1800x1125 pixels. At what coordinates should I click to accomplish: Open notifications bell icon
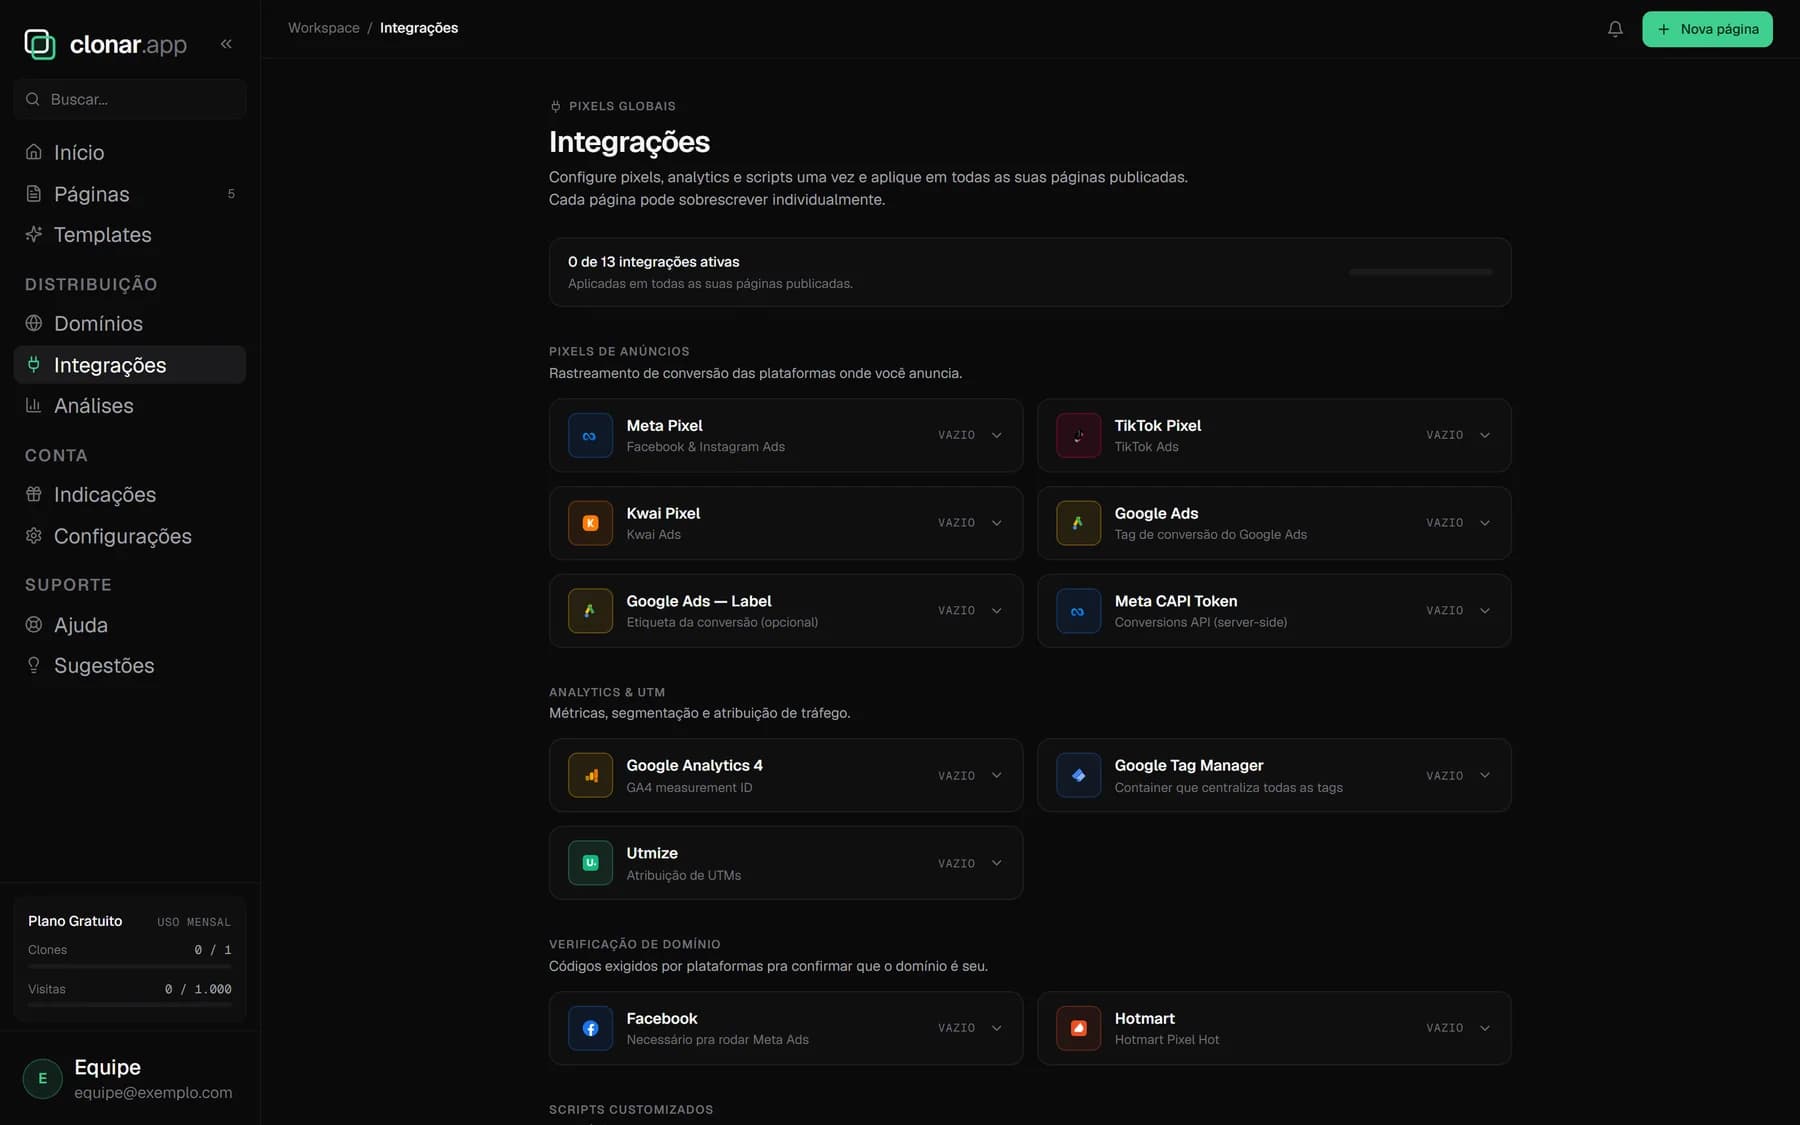(1615, 29)
